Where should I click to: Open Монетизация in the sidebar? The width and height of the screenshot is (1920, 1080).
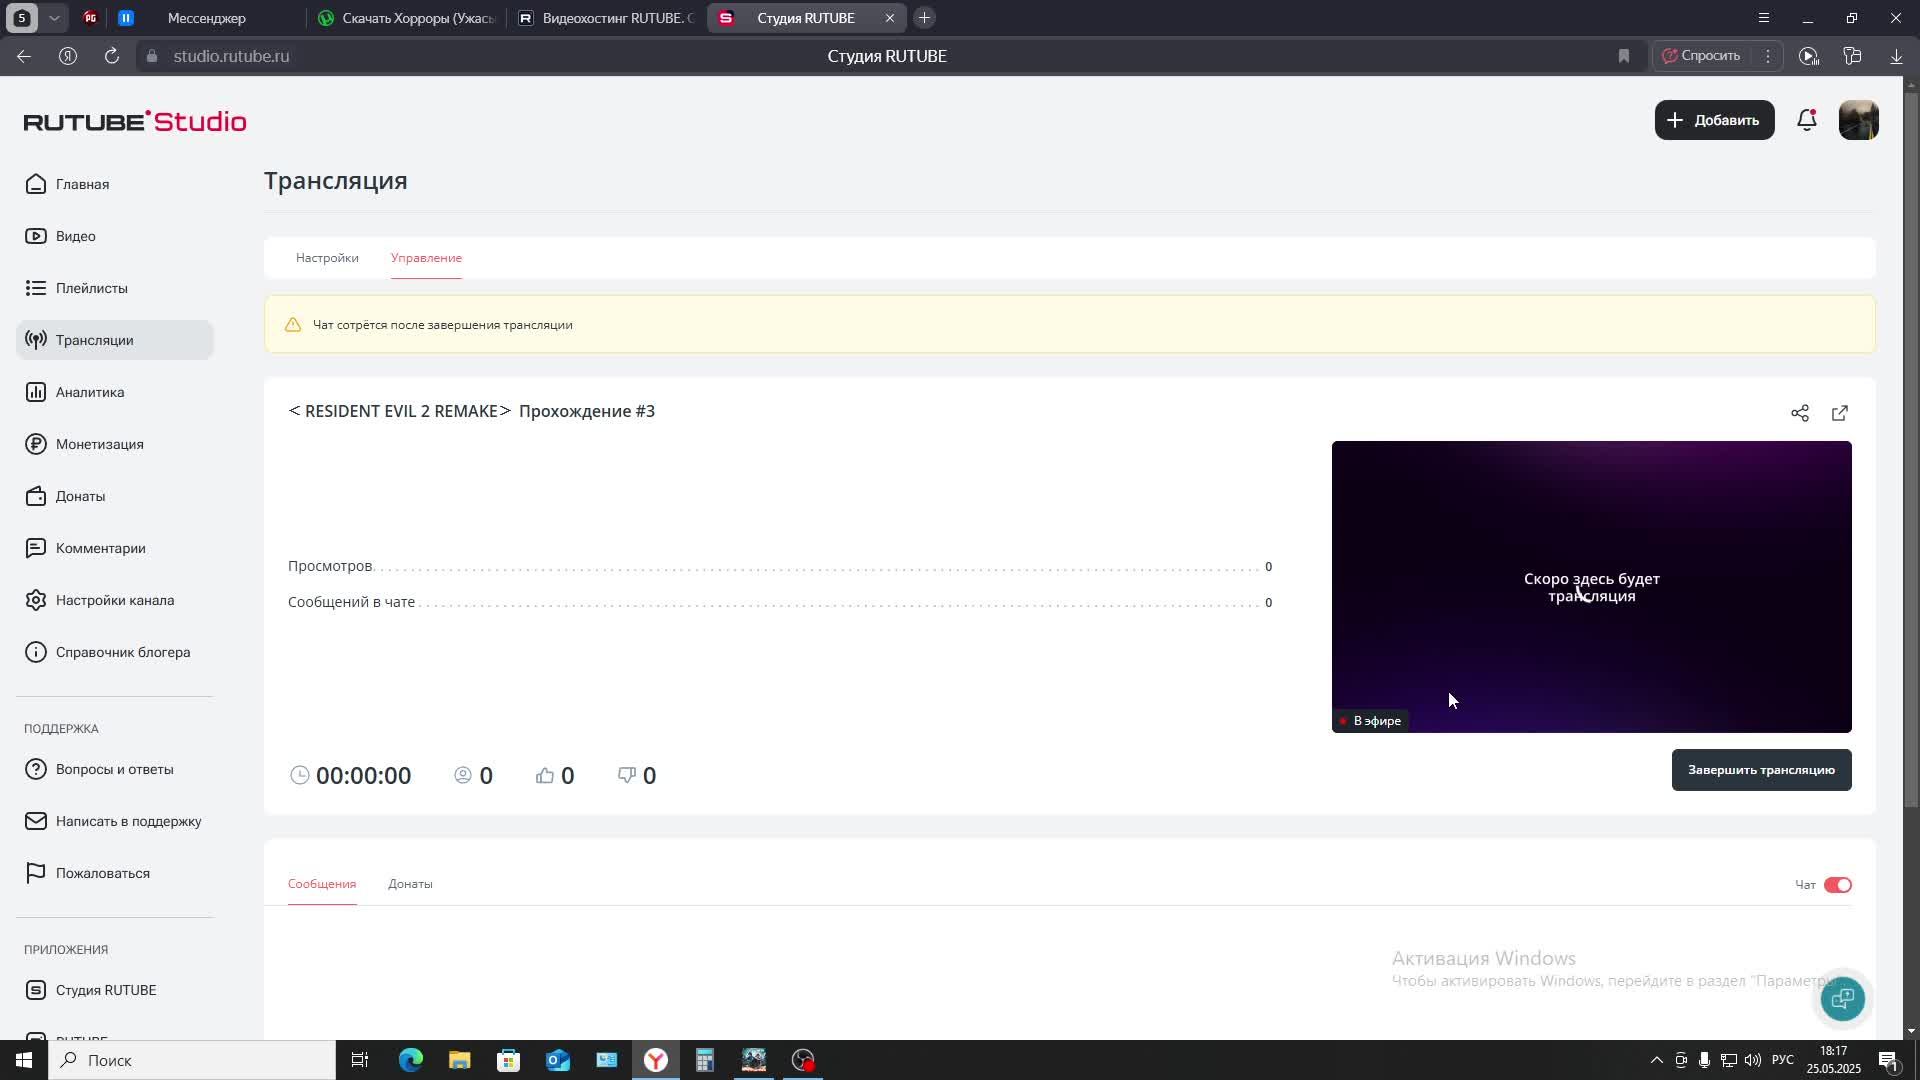pyautogui.click(x=99, y=444)
